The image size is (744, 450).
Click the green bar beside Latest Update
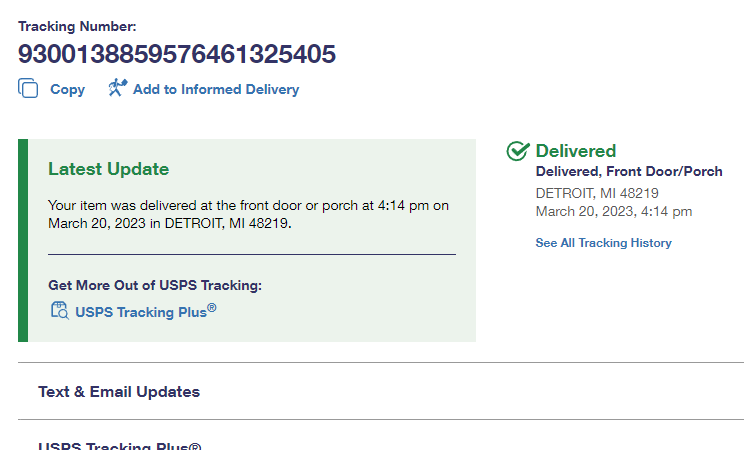coord(23,240)
